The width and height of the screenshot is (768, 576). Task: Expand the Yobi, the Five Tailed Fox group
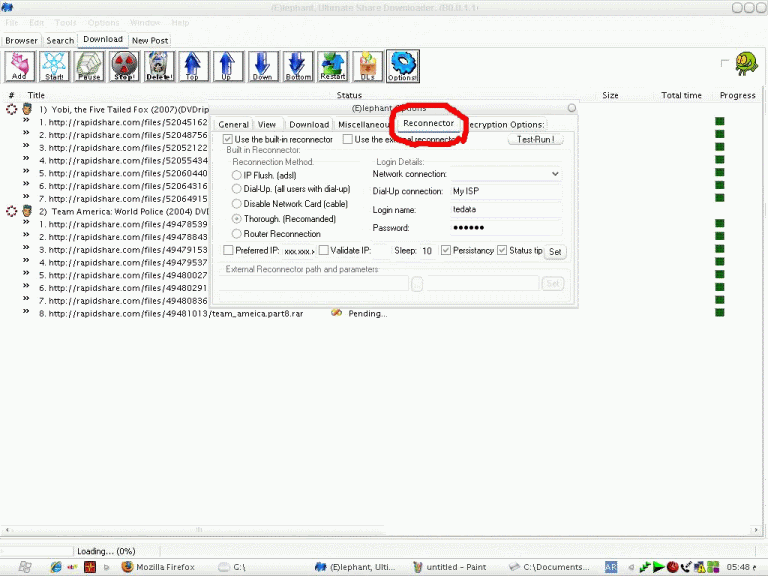(x=12, y=109)
